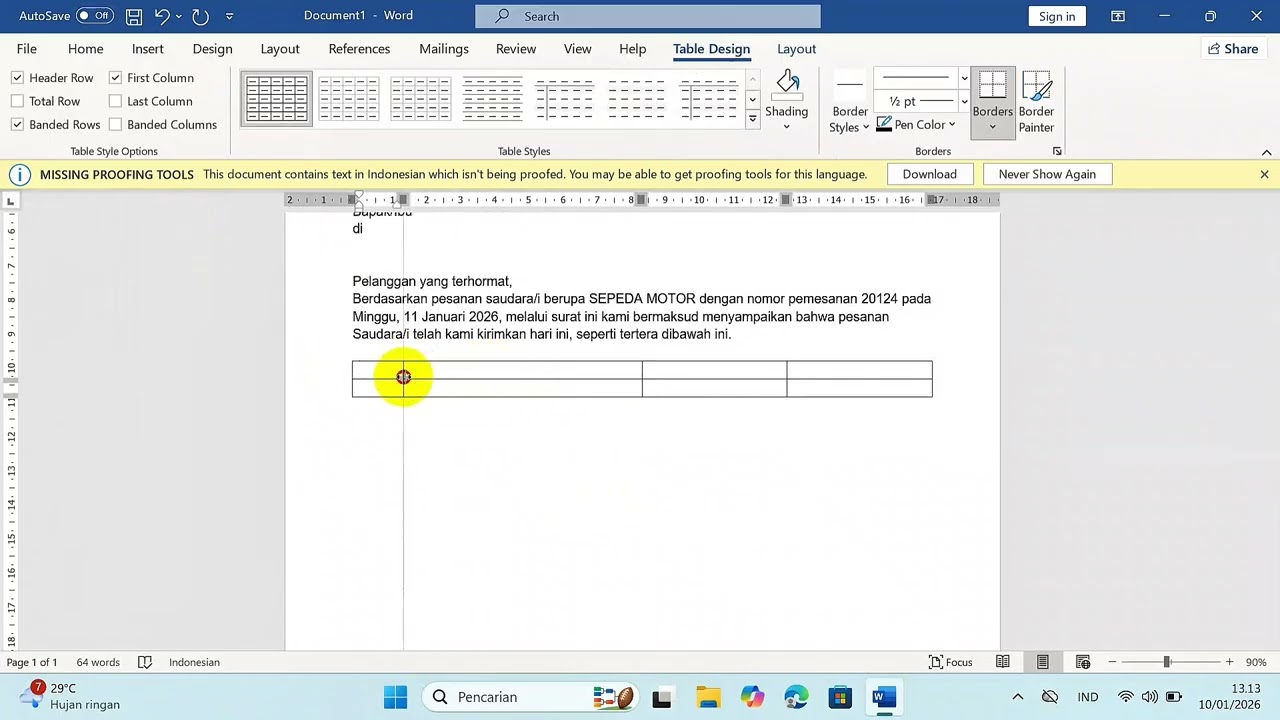1280x720 pixels.
Task: Toggle the First Column checkbox
Action: pyautogui.click(x=115, y=78)
